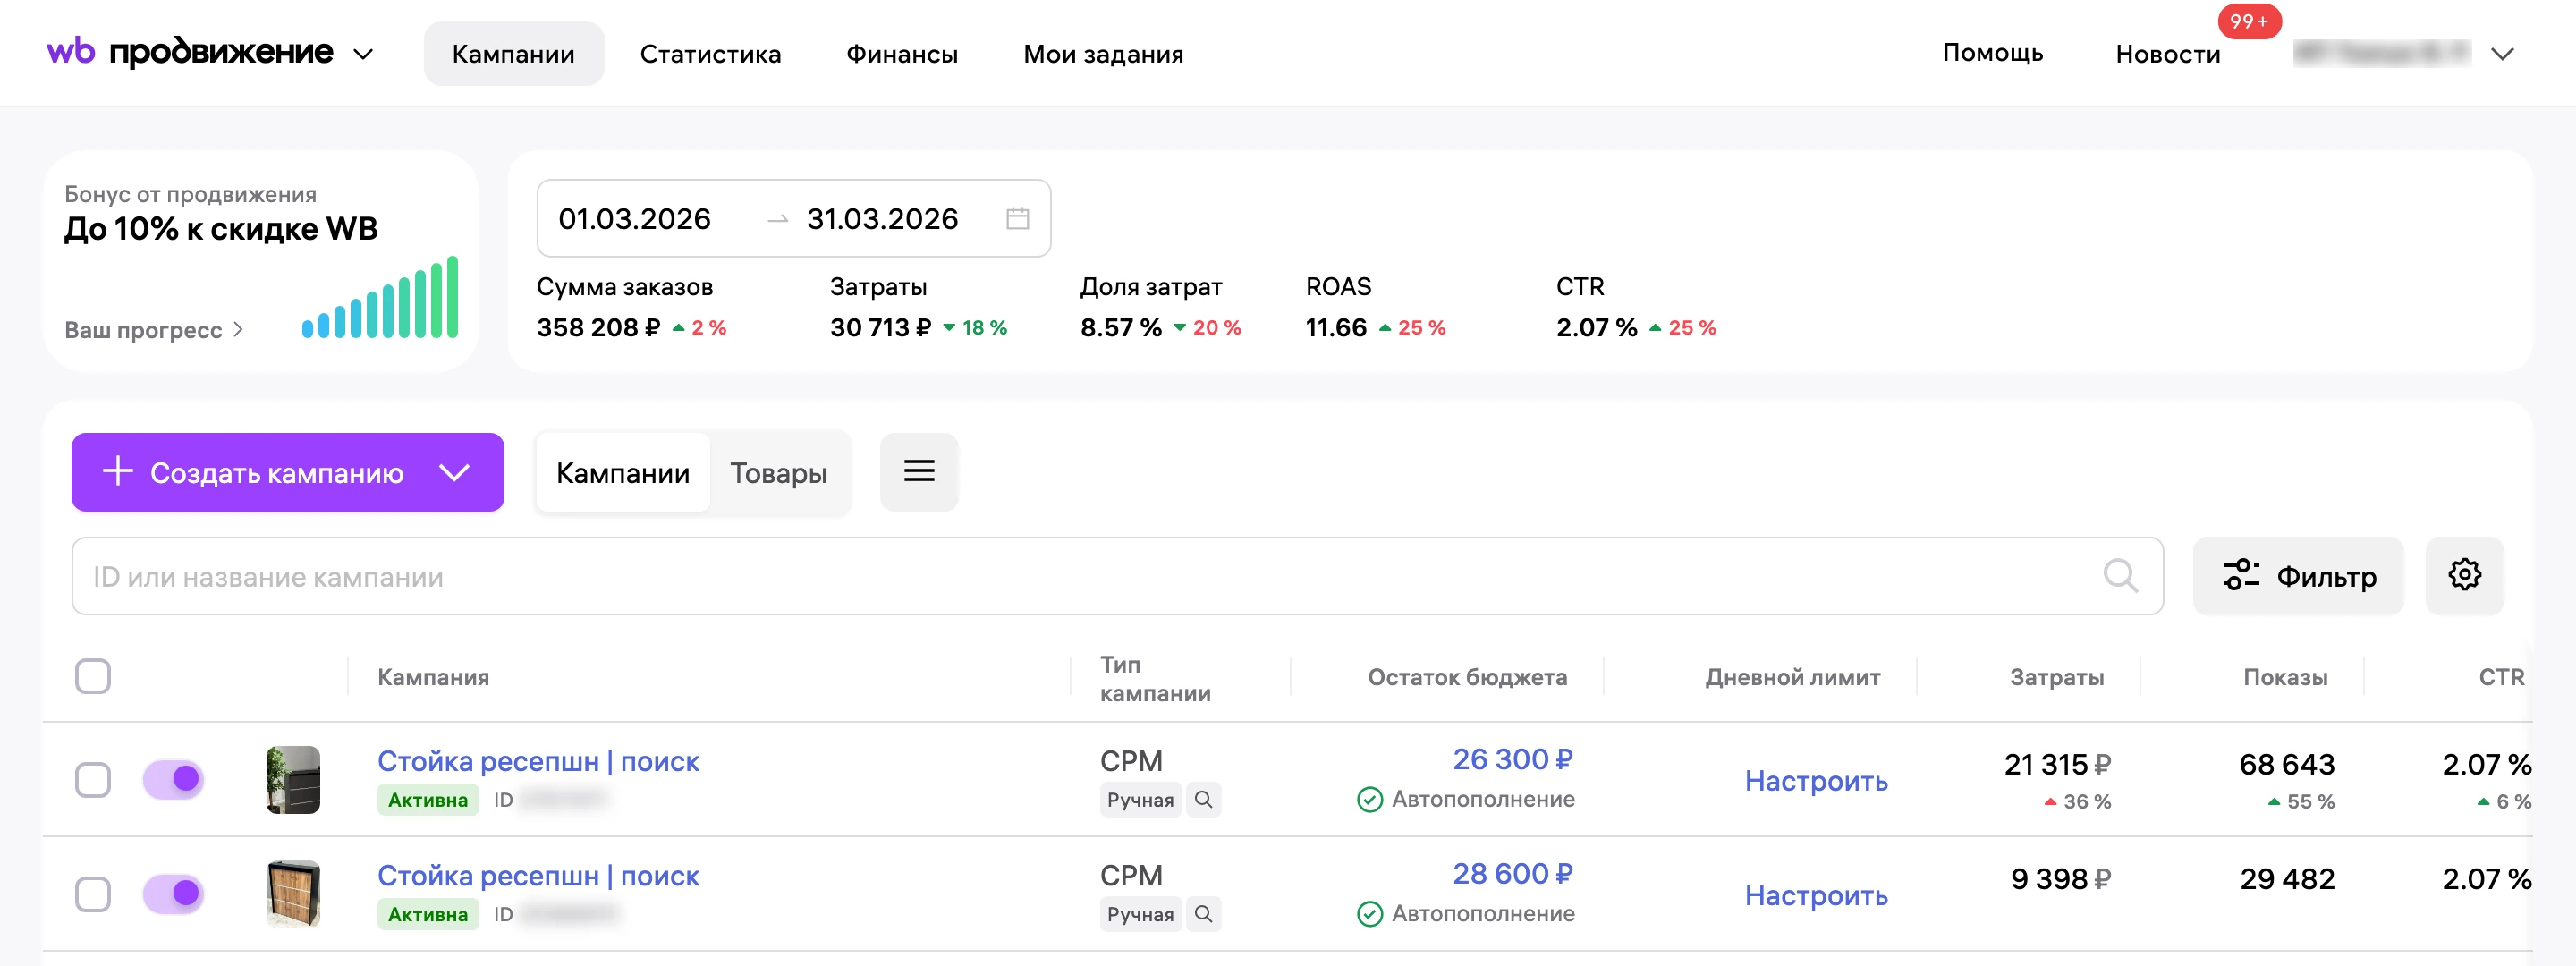Screen dimensions: 2576x966
Task: Open budget 28 600 ₽ link
Action: (x=1512, y=873)
